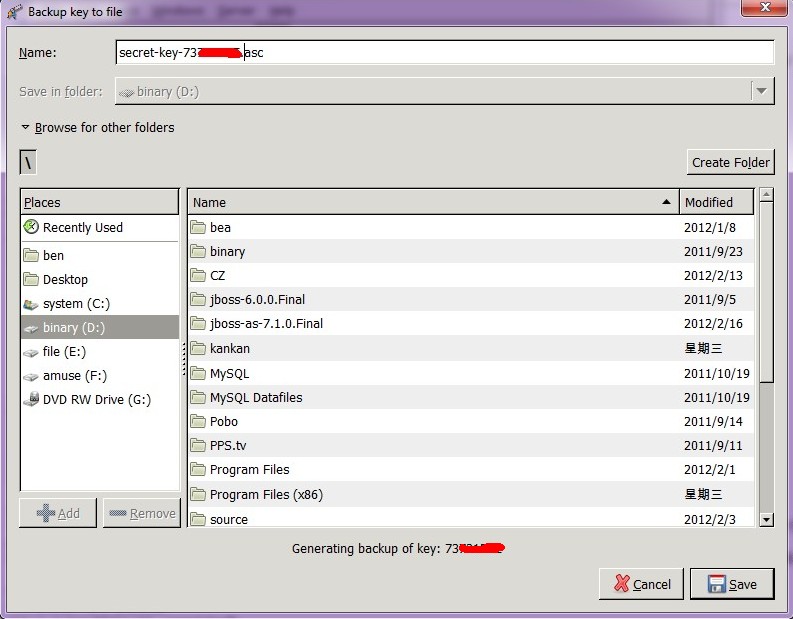
Task: Select binary (D:) drive in Places
Action: coord(100,328)
